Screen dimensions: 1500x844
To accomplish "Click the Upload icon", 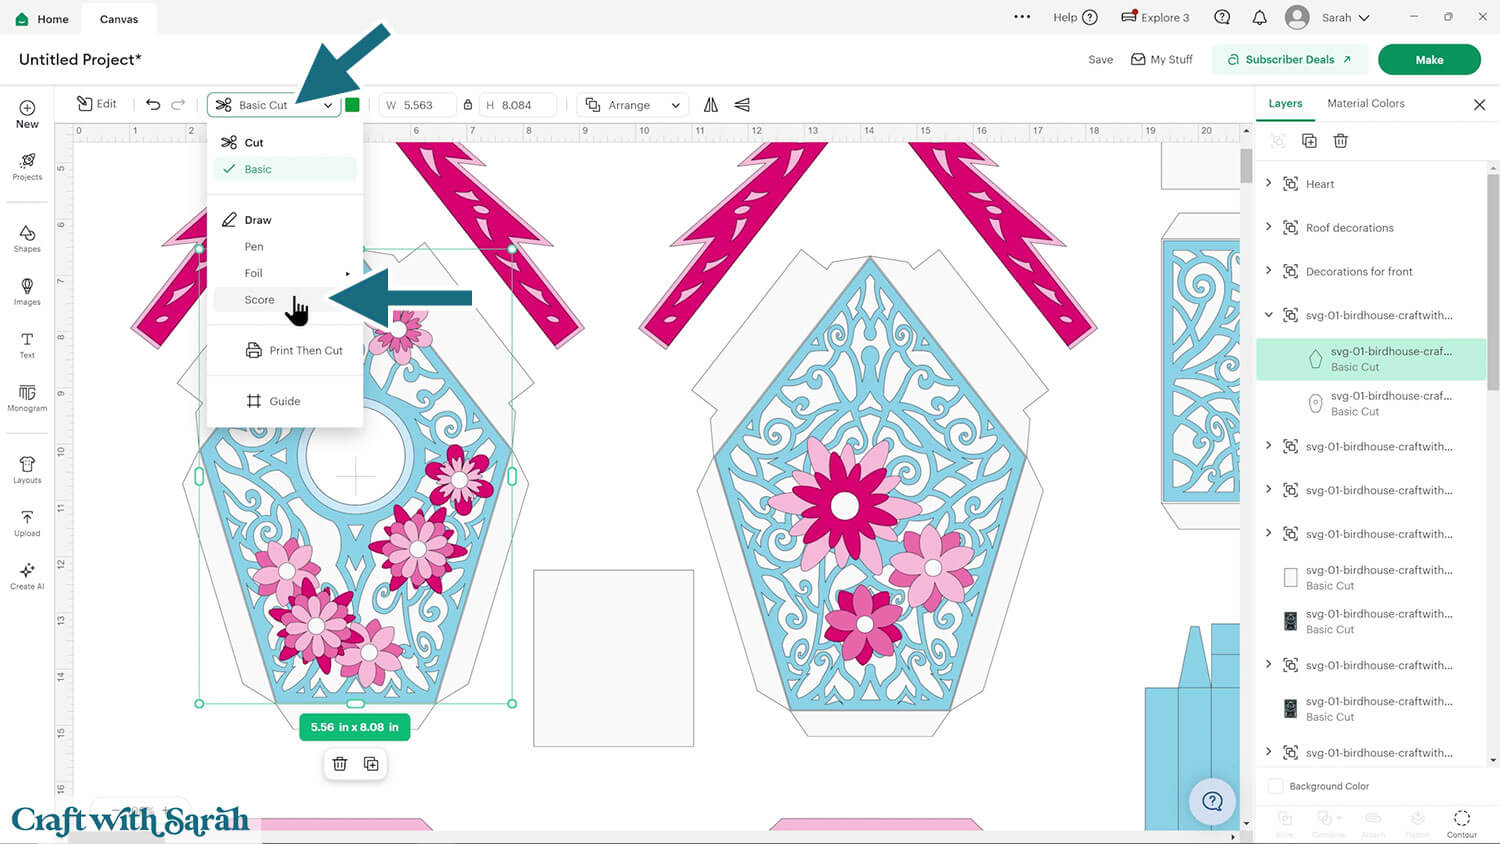I will (x=27, y=522).
